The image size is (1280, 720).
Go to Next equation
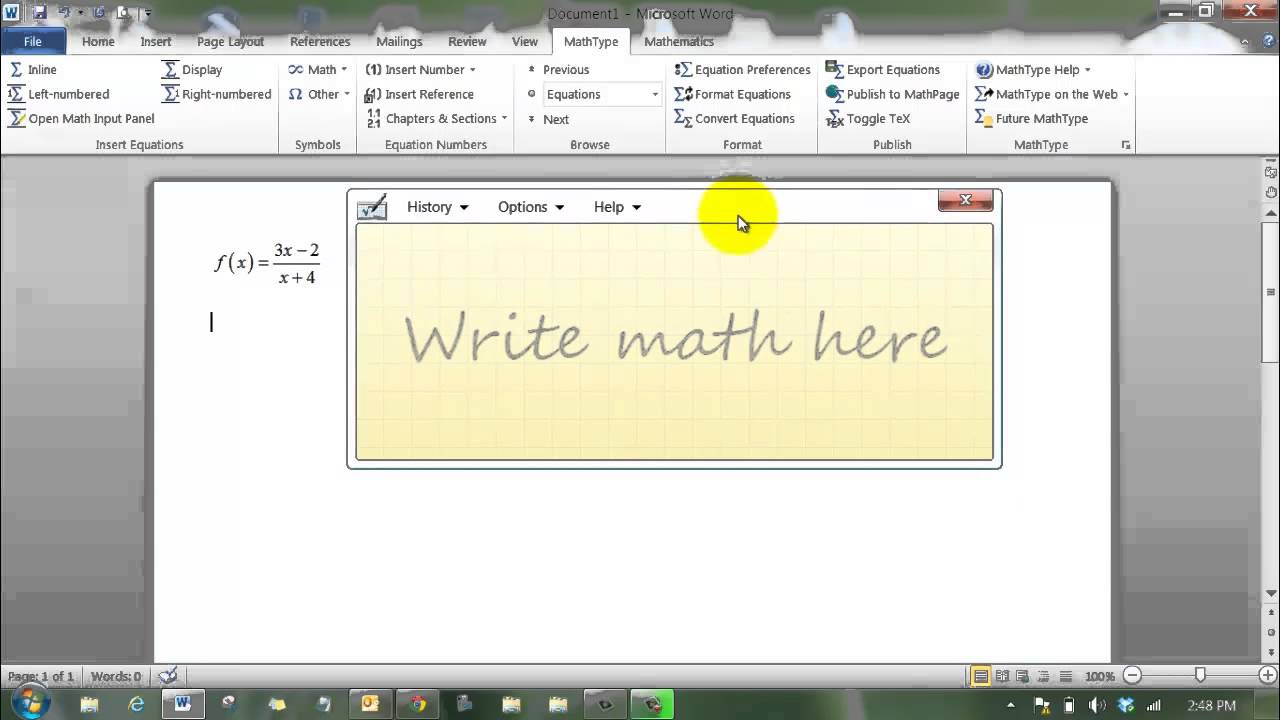coord(548,119)
